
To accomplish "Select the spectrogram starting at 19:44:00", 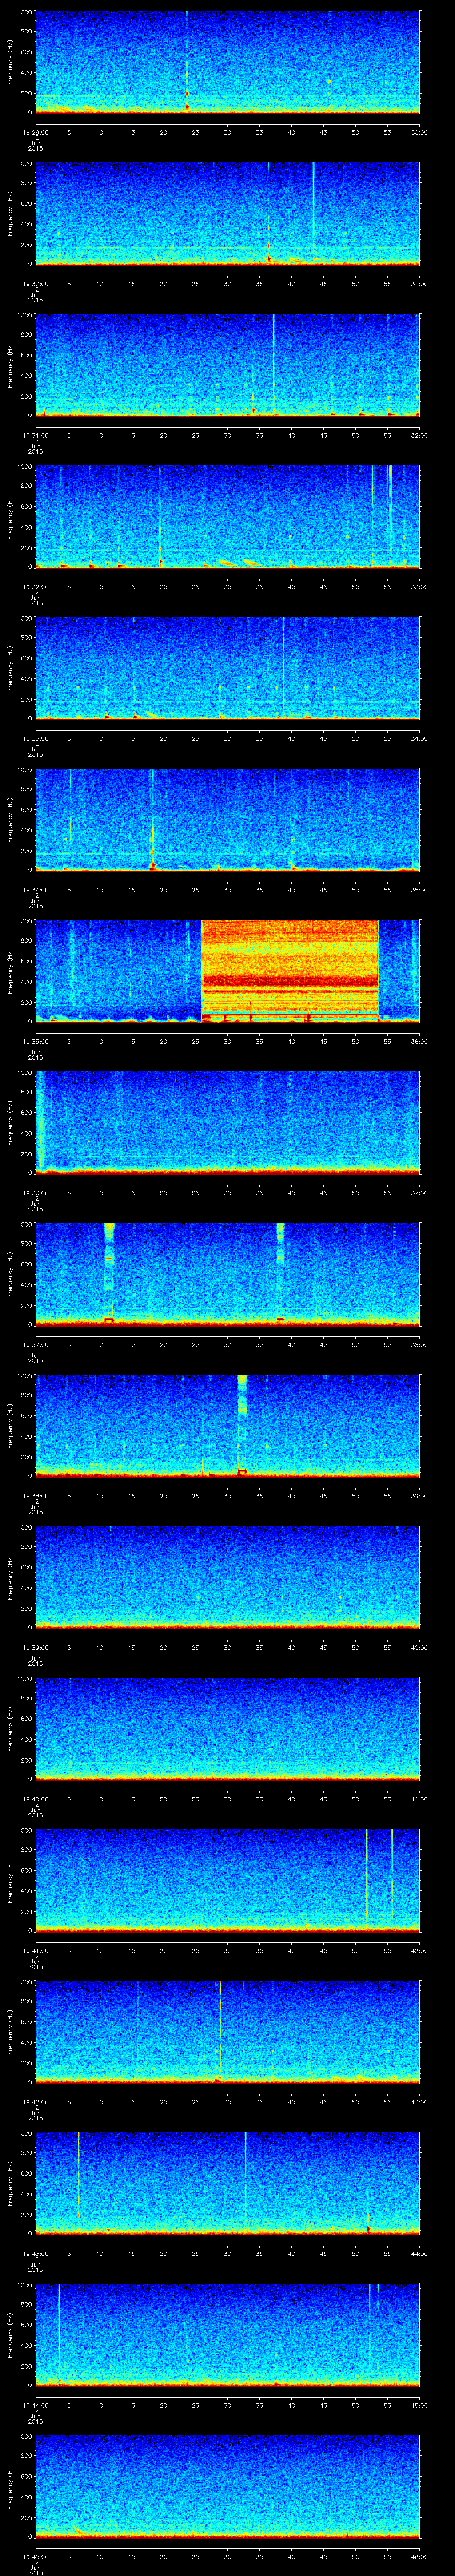I will [228, 2334].
